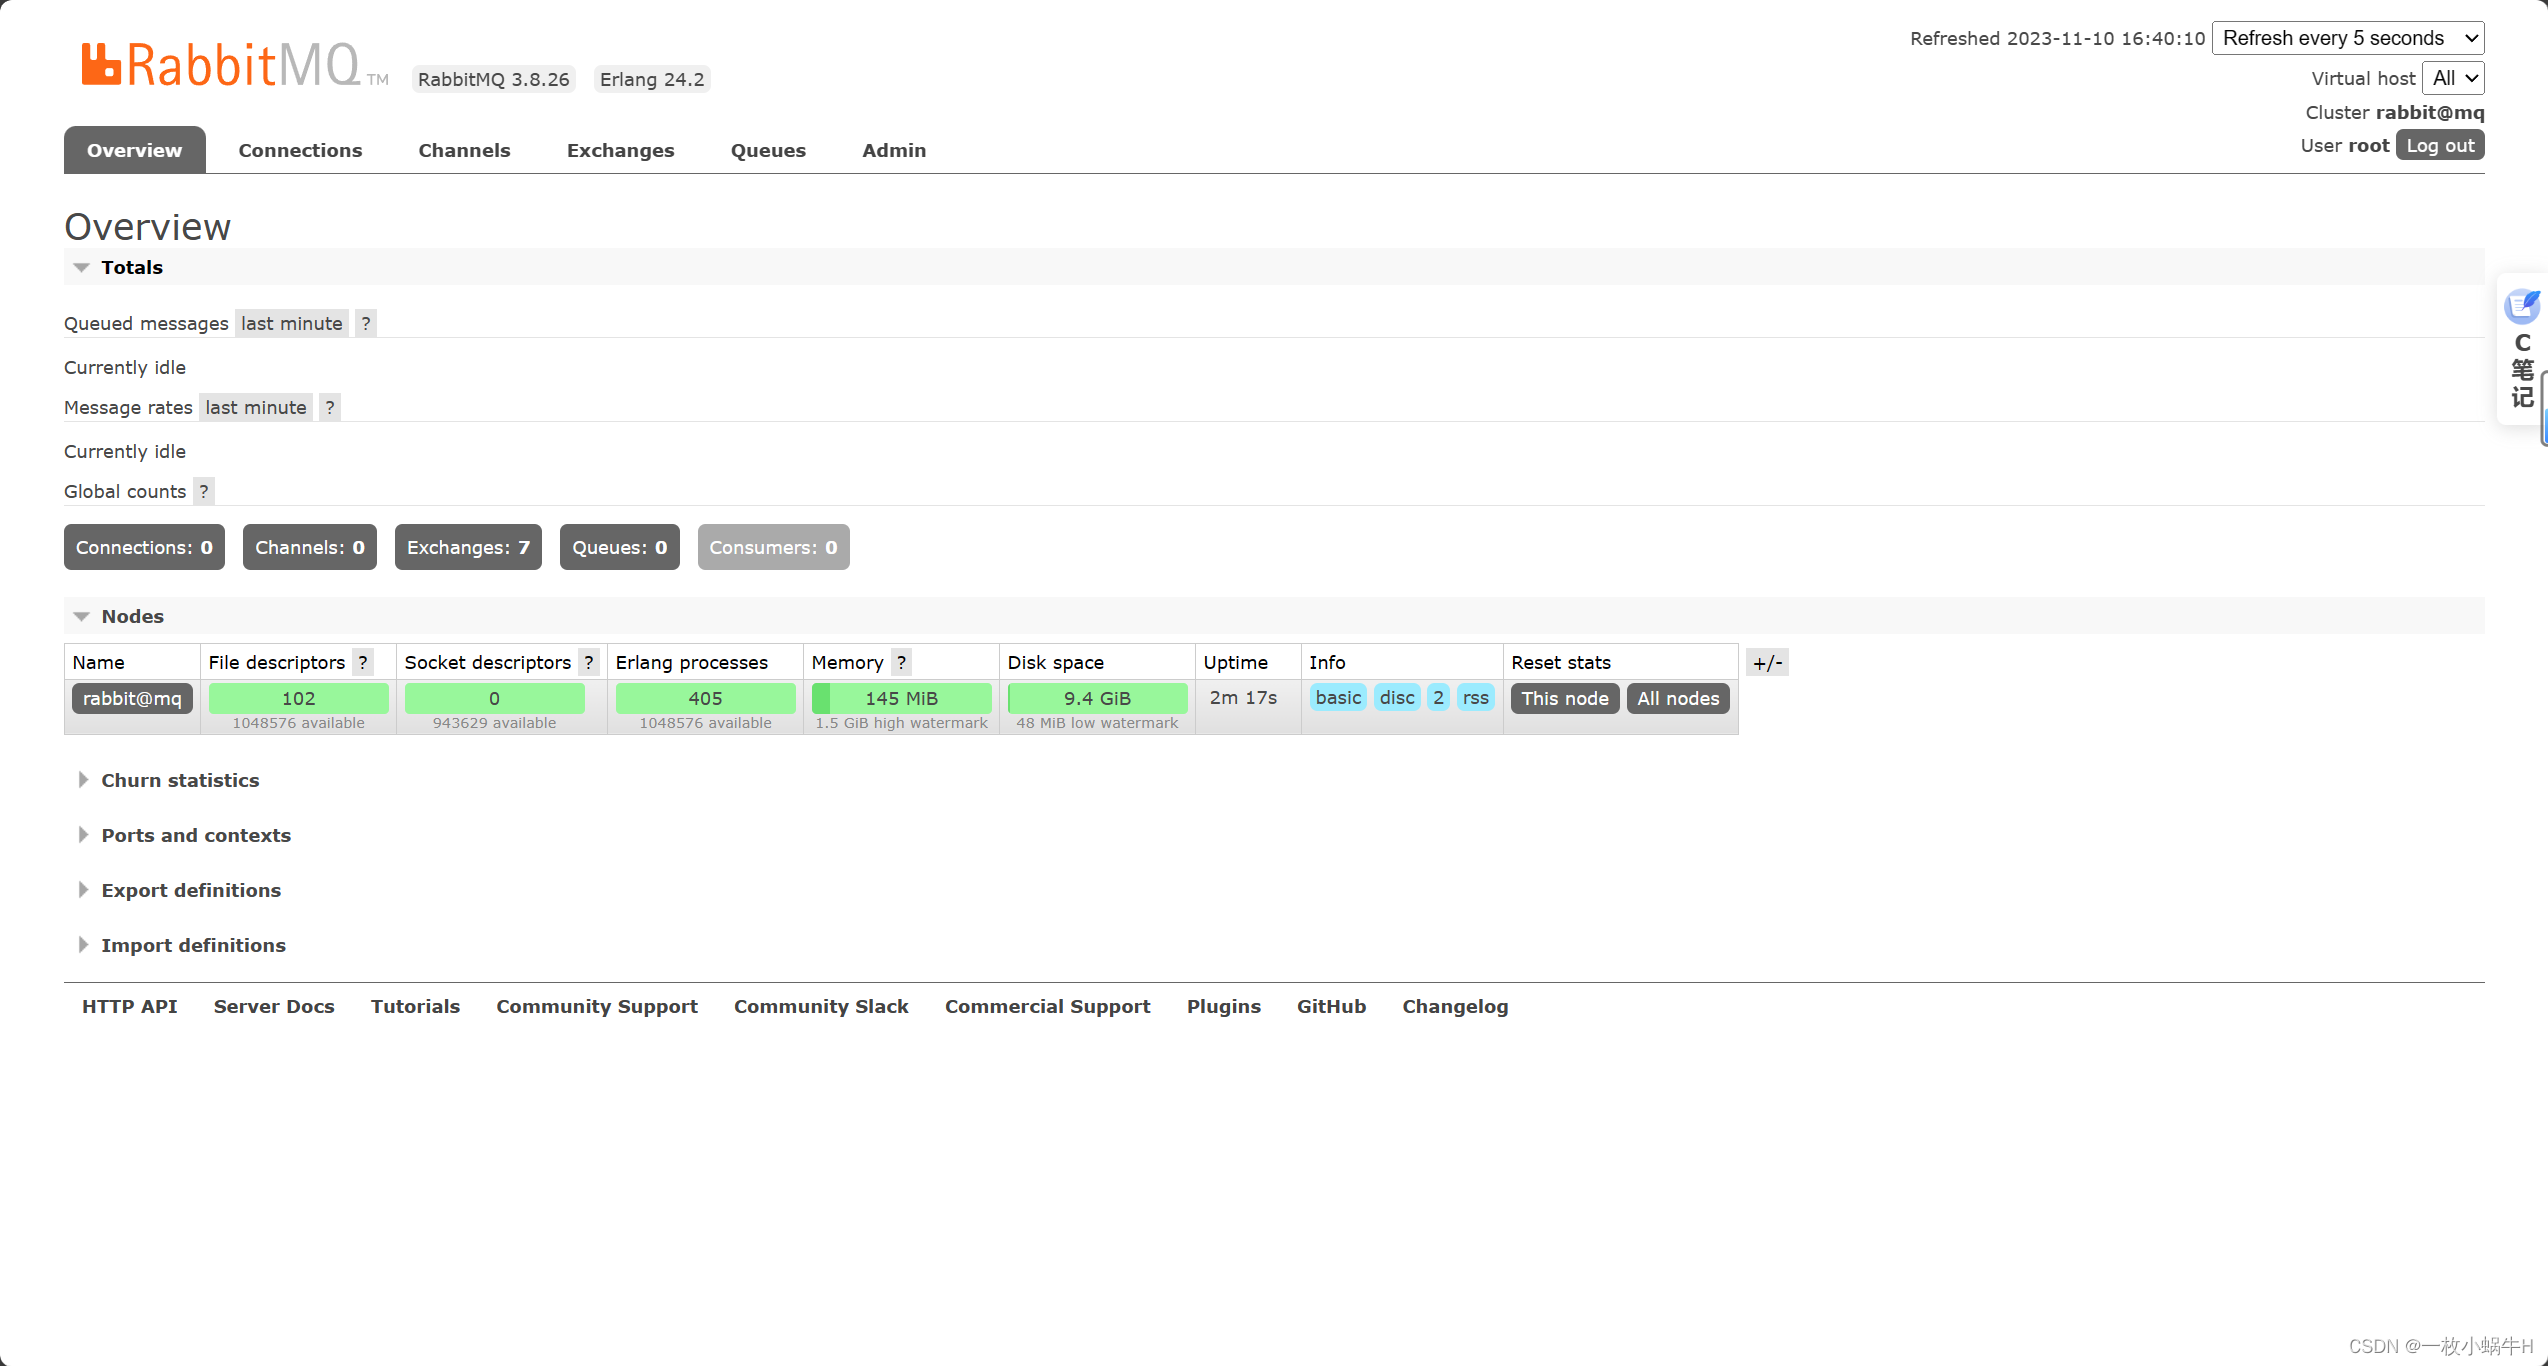Open the Plugins footer link

1224,1006
